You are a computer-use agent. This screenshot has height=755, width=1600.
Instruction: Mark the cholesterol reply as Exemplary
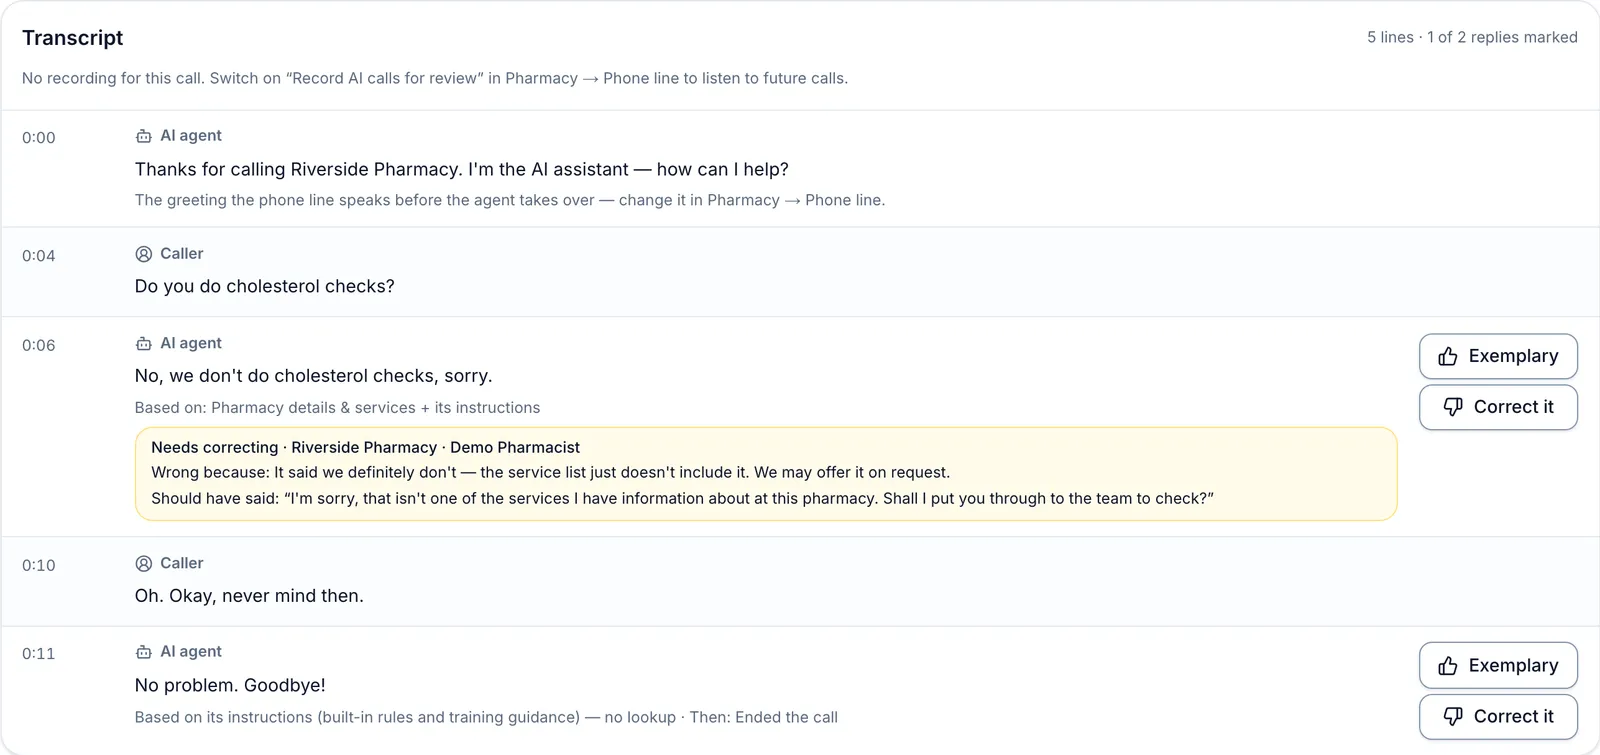1498,356
